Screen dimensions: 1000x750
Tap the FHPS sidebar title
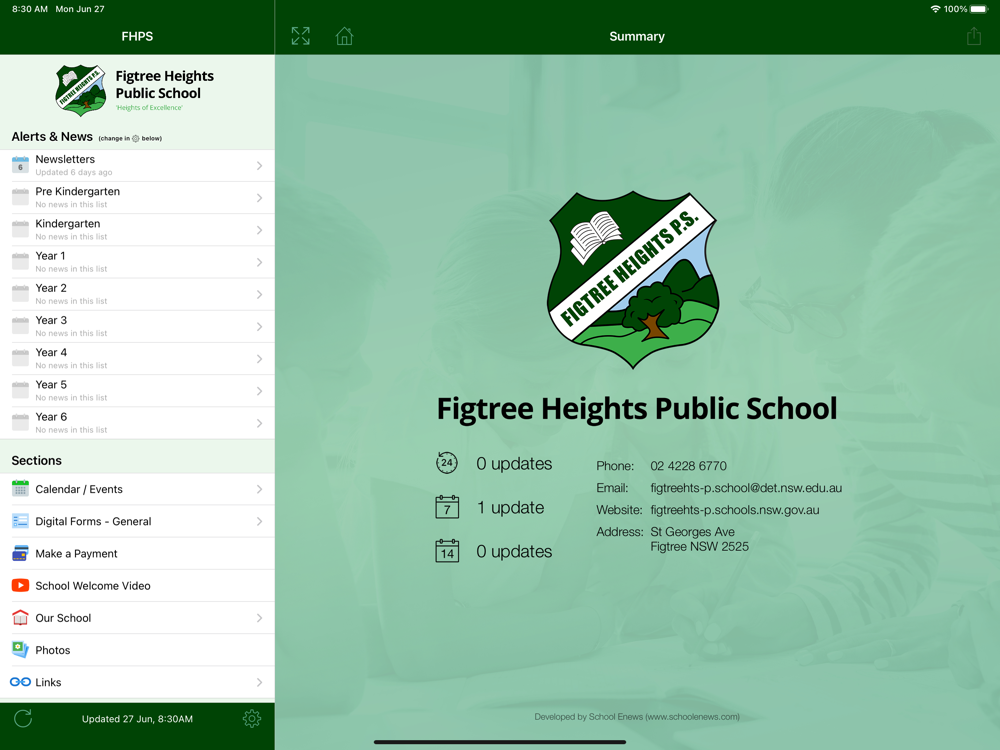[x=137, y=36]
